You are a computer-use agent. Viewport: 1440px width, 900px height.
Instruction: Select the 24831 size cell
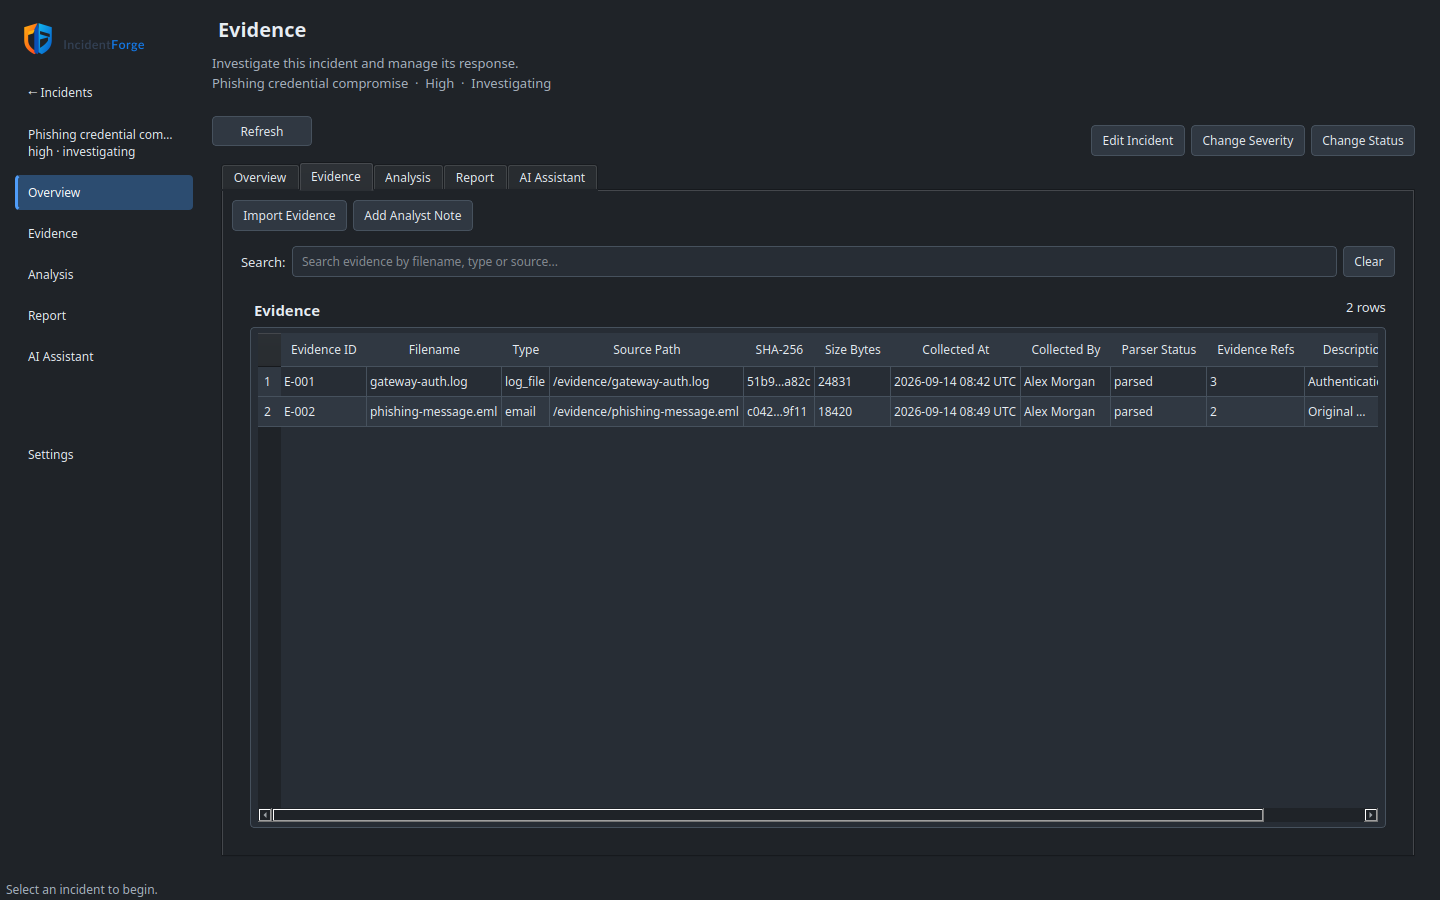click(852, 381)
